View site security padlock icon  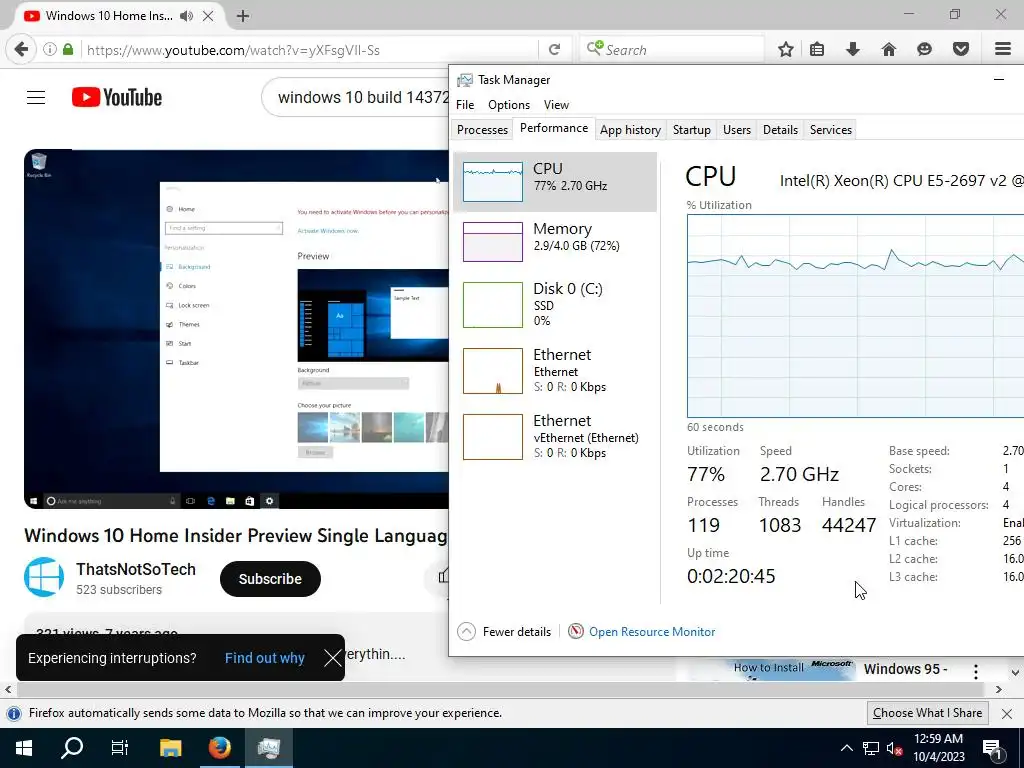[x=68, y=50]
